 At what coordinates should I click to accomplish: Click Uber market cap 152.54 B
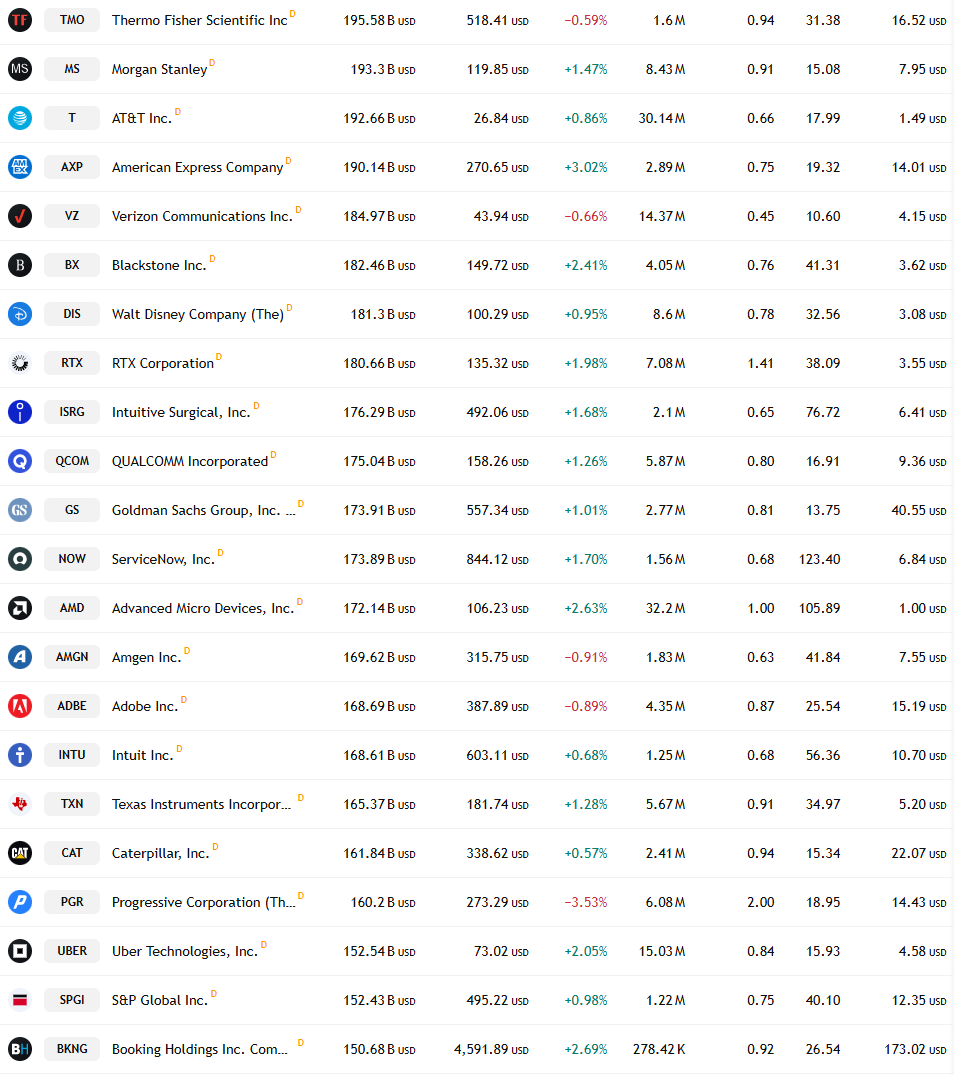(x=379, y=952)
